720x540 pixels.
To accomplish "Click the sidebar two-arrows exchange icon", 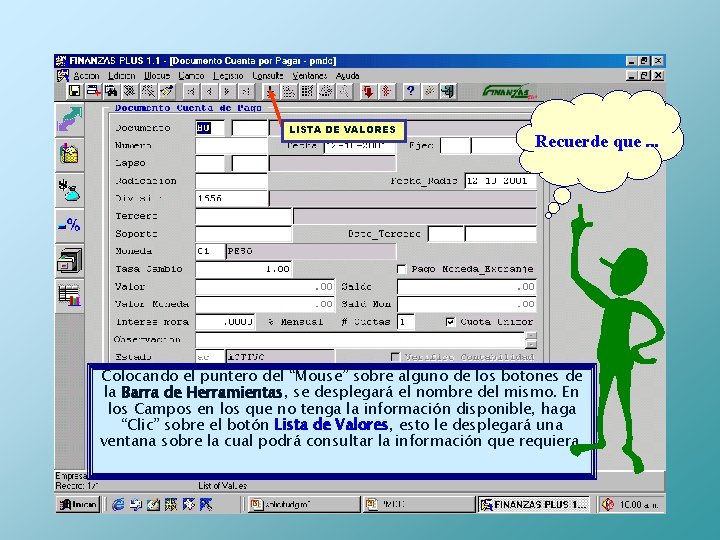I will tap(69, 120).
